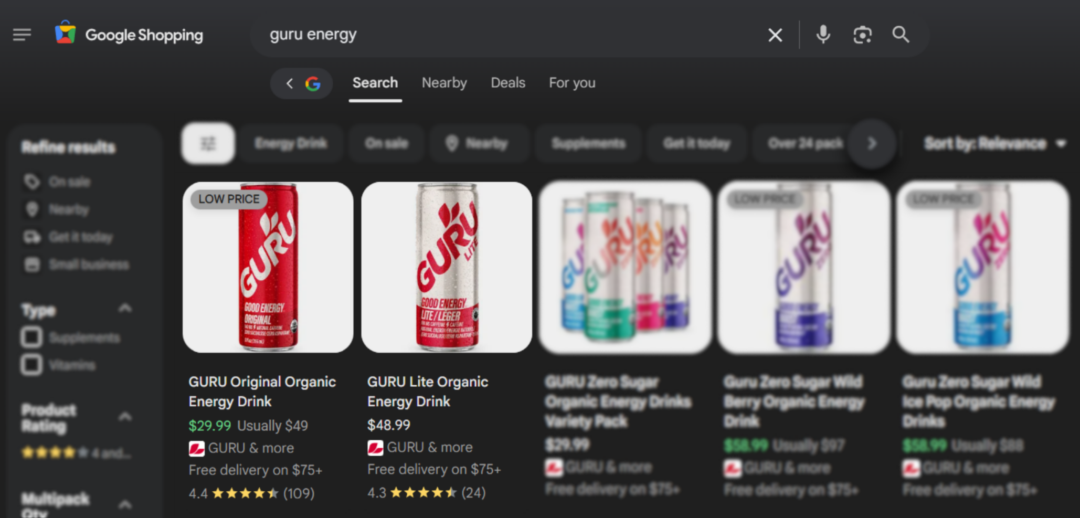Image resolution: width=1080 pixels, height=518 pixels.
Task: Start voice search with microphone
Action: [823, 34]
